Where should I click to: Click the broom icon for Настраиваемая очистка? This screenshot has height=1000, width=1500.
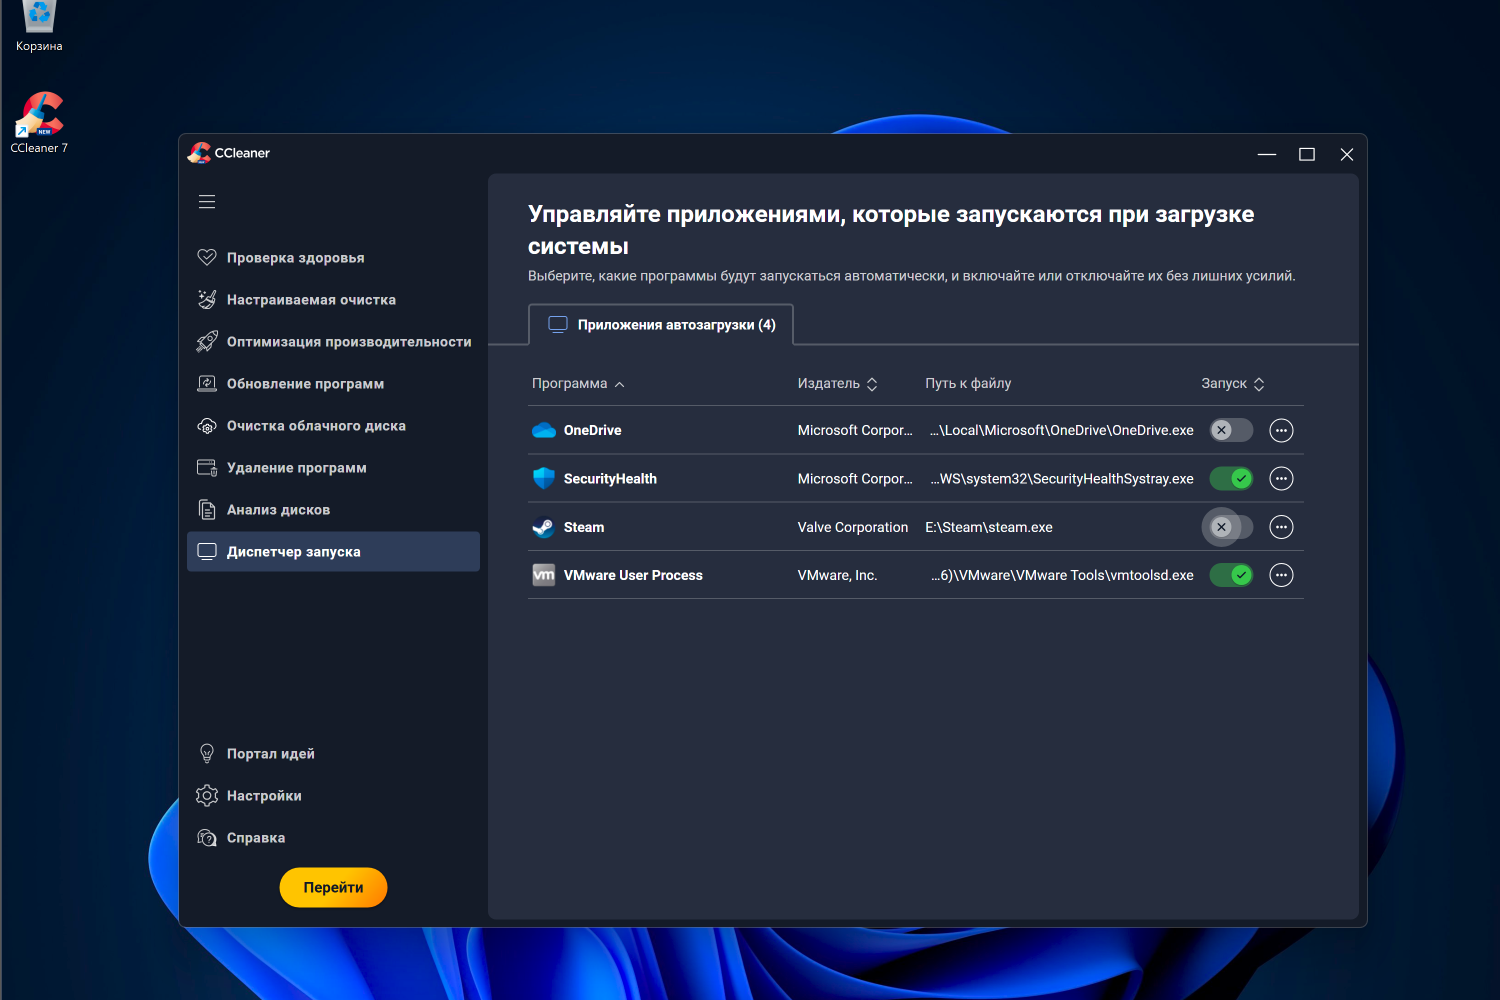click(207, 299)
